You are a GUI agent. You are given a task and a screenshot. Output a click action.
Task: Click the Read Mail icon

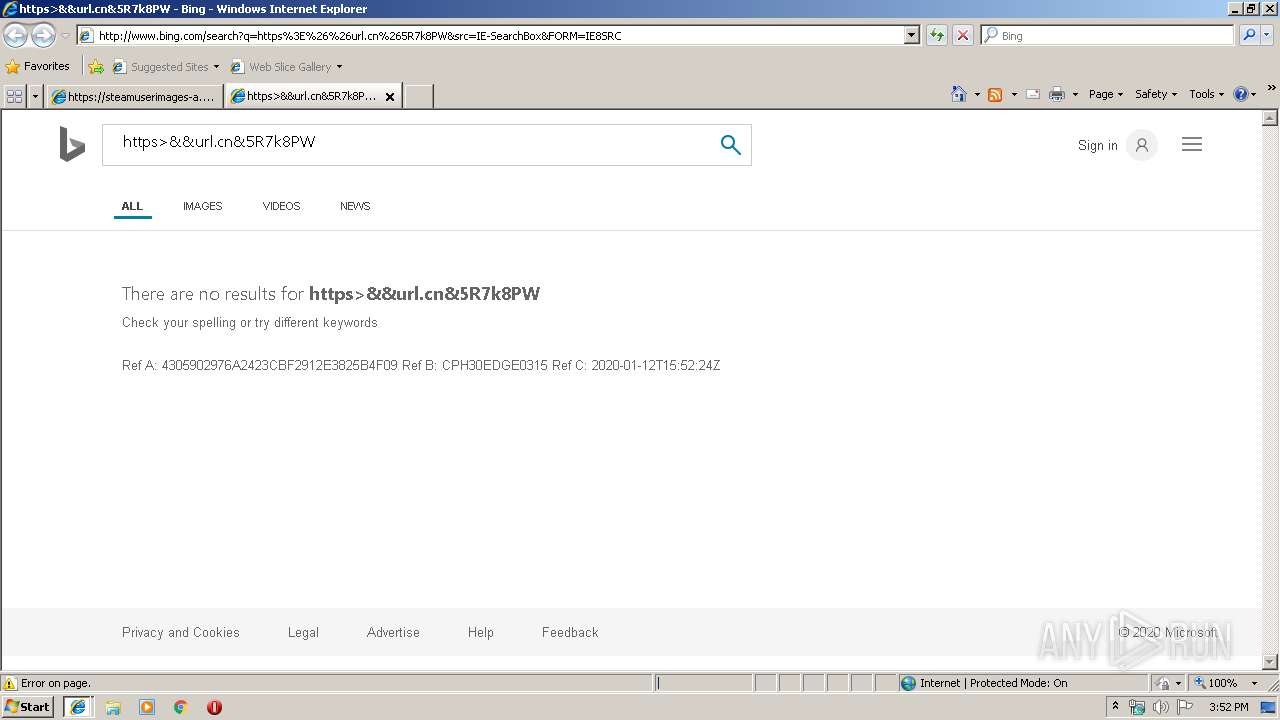[1033, 94]
